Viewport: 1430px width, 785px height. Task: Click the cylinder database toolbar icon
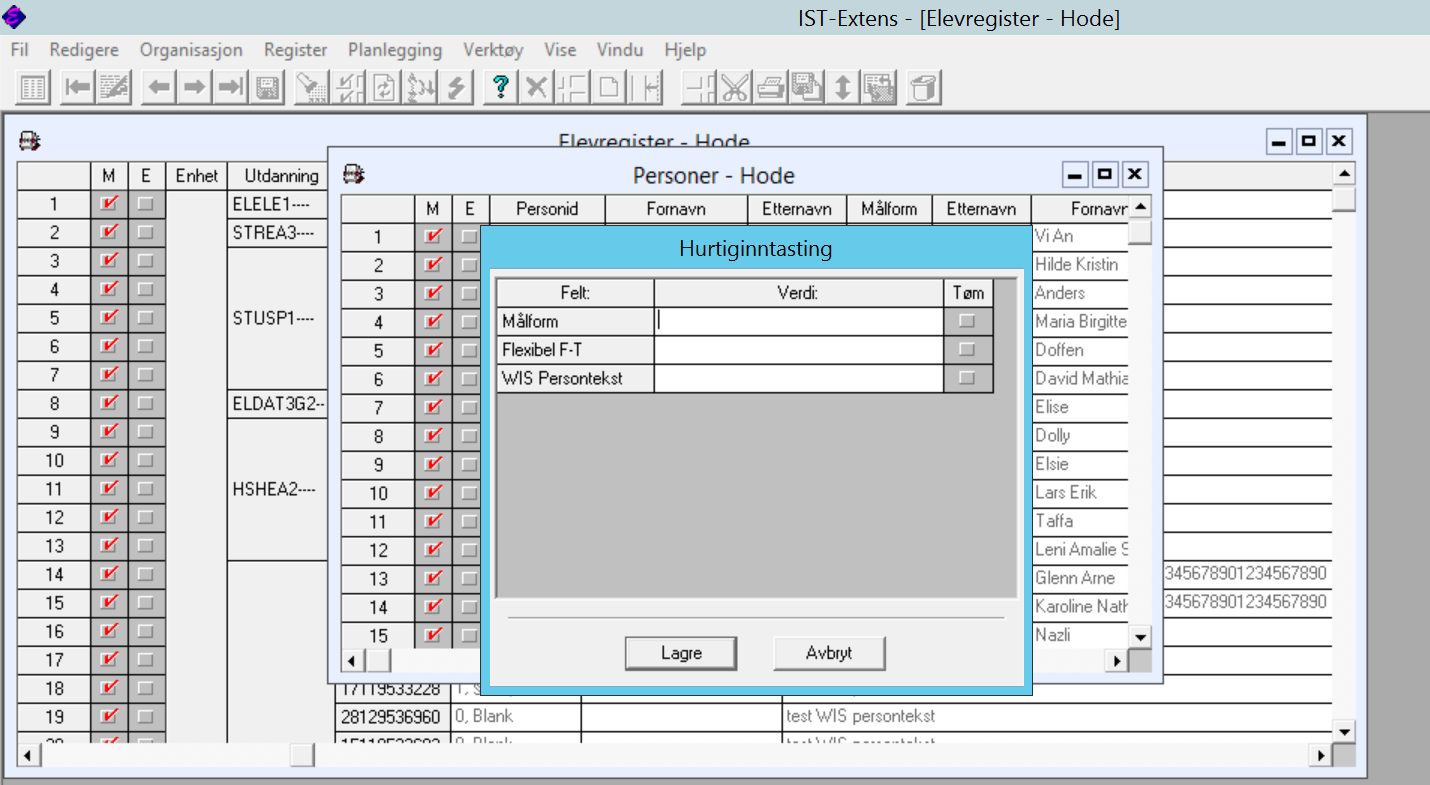924,88
